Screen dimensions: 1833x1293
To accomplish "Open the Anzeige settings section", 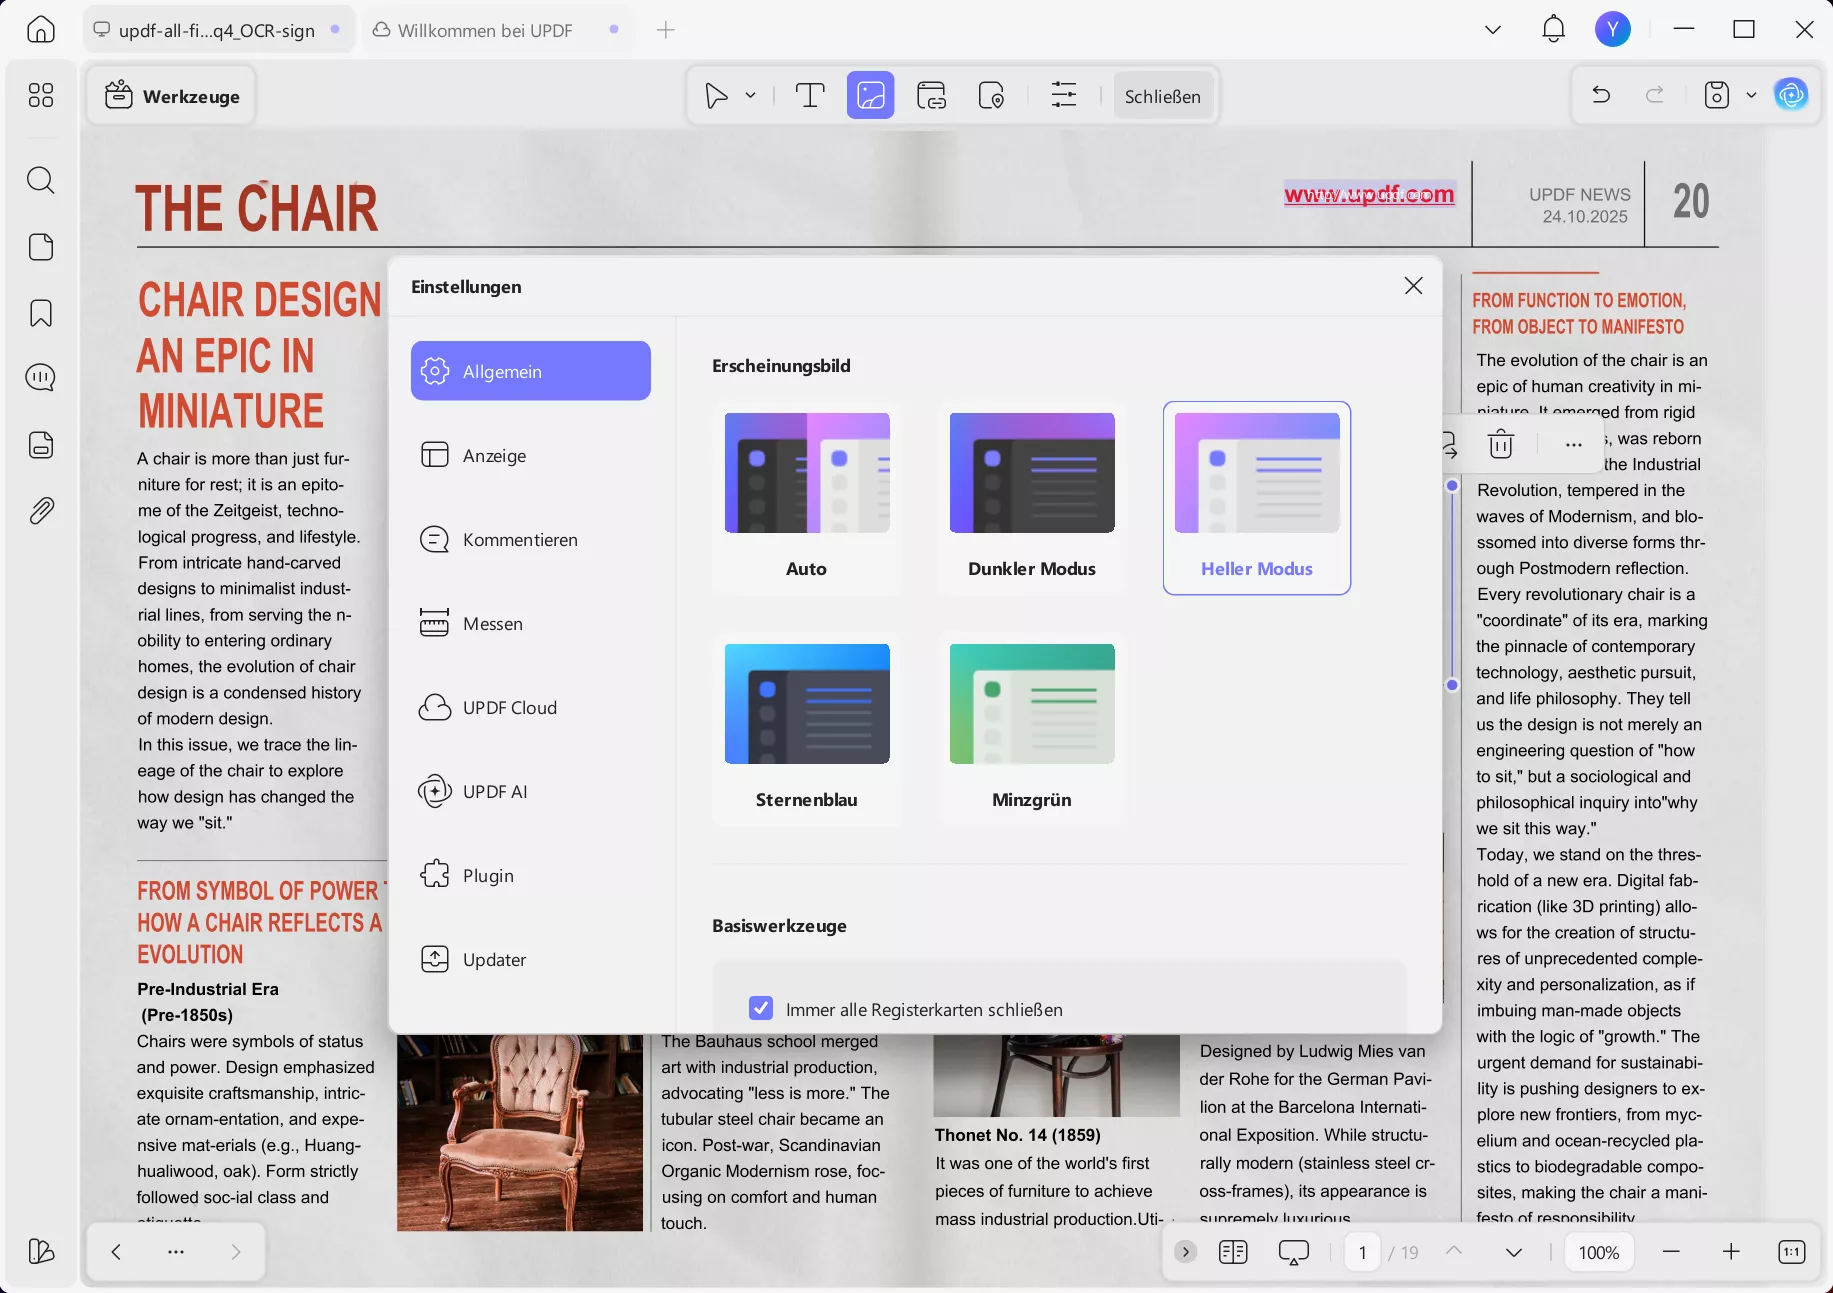I will [531, 455].
